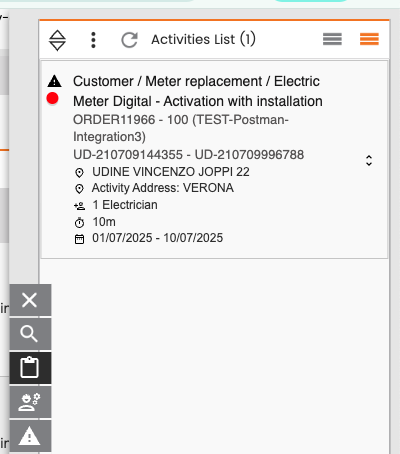Screen dimensions: 400x454
Task: Click the calendar icon beside date range
Action: click(79, 239)
